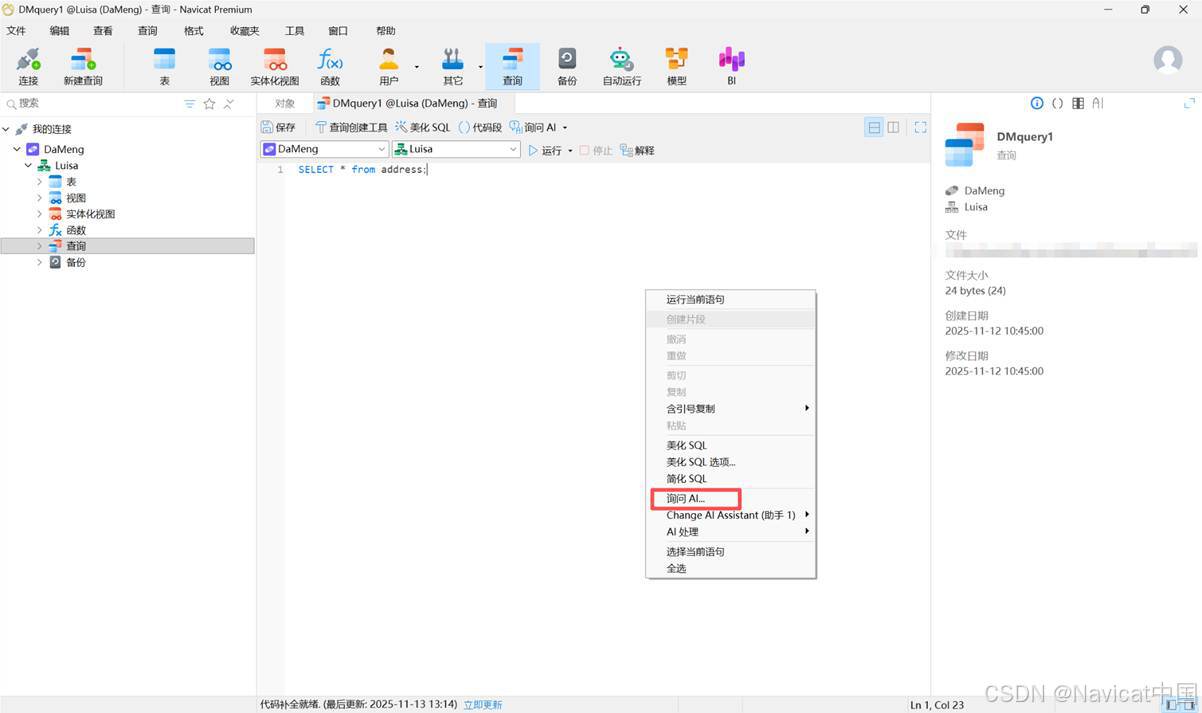Open the code snippet parentheses icon in right panel
This screenshot has width=1202, height=713.
tap(1057, 103)
